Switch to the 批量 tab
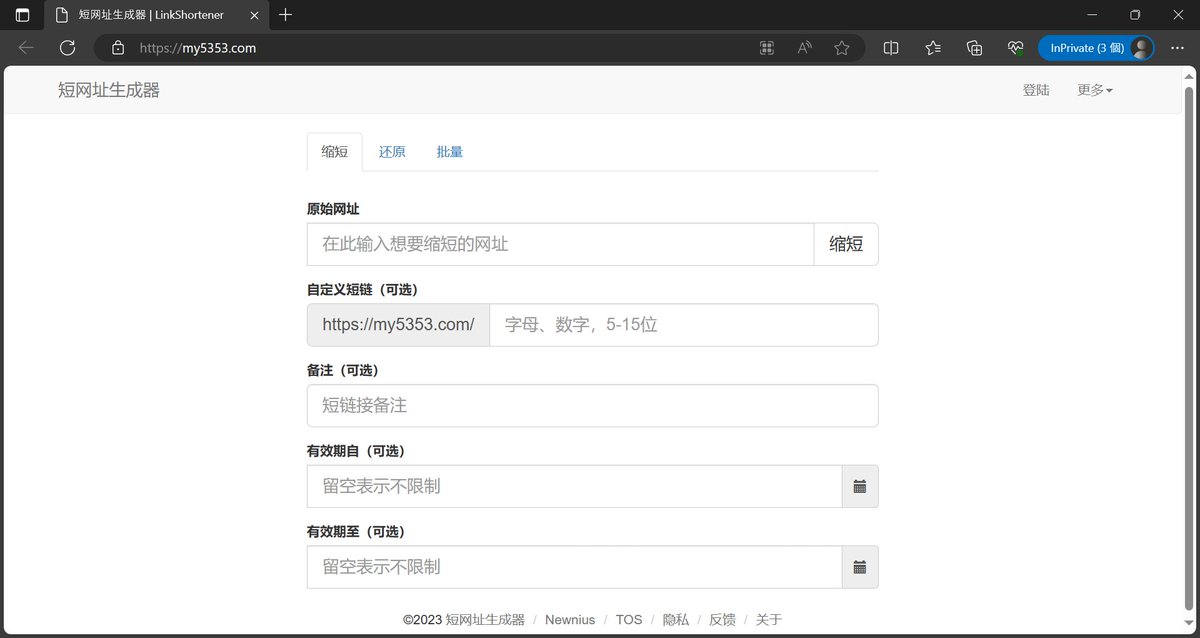 pos(450,152)
